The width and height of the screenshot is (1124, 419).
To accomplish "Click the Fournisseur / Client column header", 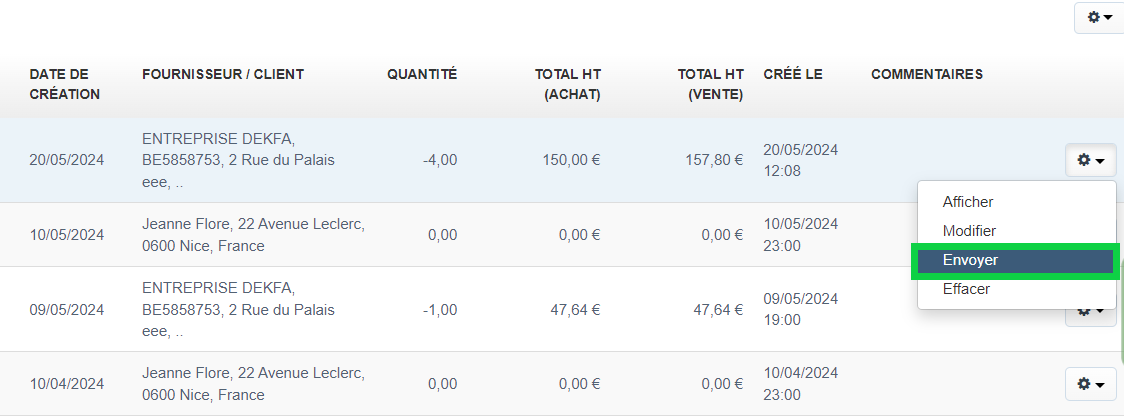I will pyautogui.click(x=223, y=74).
